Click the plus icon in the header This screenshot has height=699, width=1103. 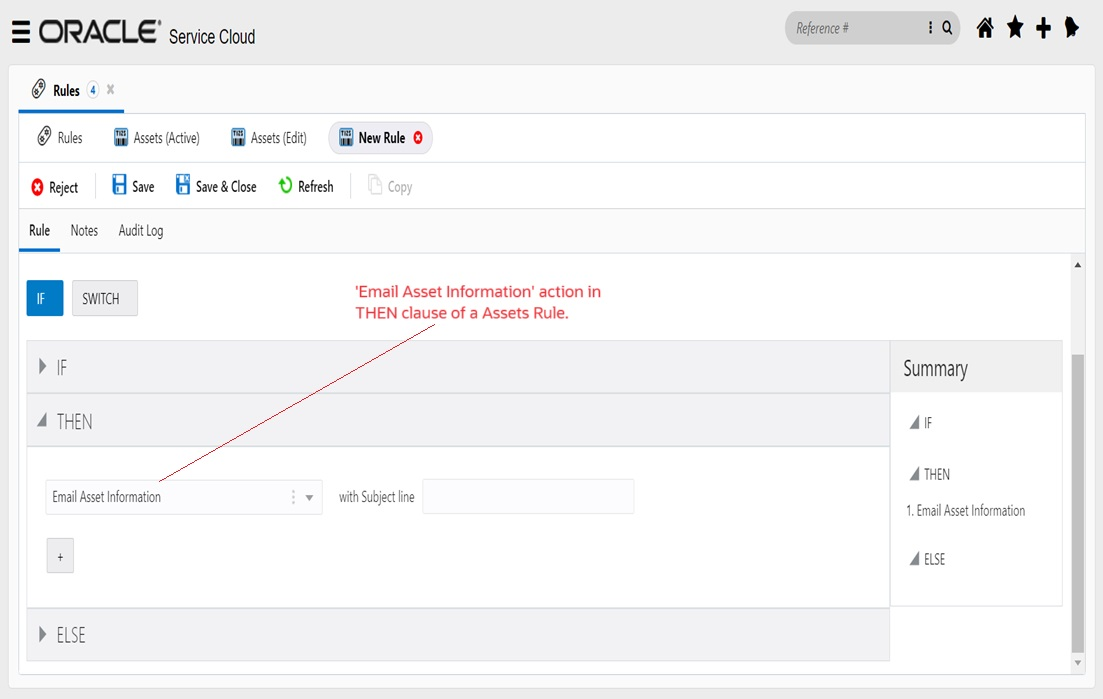point(1043,27)
